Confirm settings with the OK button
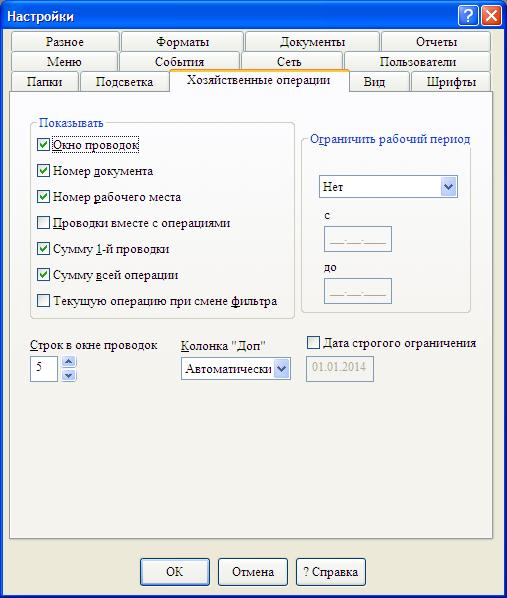The image size is (507, 598). click(x=175, y=572)
